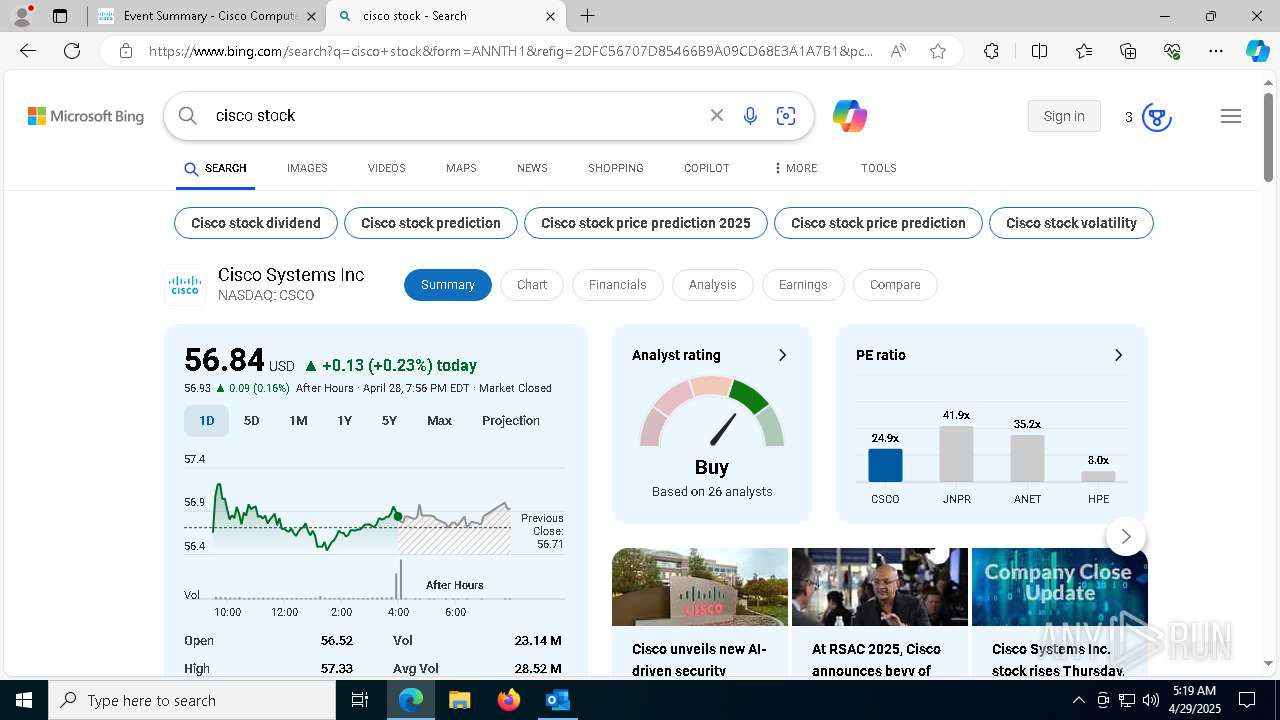The height and width of the screenshot is (720, 1280).
Task: Click the browser back arrow
Action: (28, 51)
